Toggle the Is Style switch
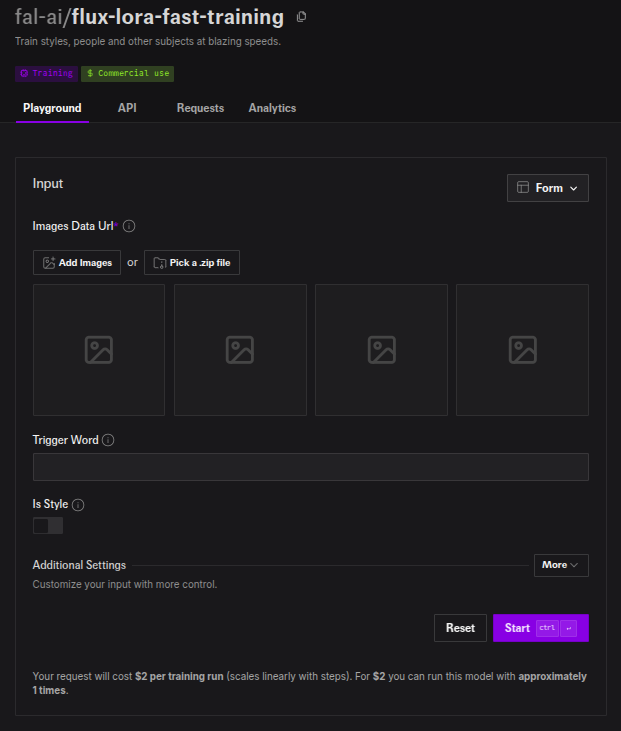The image size is (621, 731). [48, 525]
